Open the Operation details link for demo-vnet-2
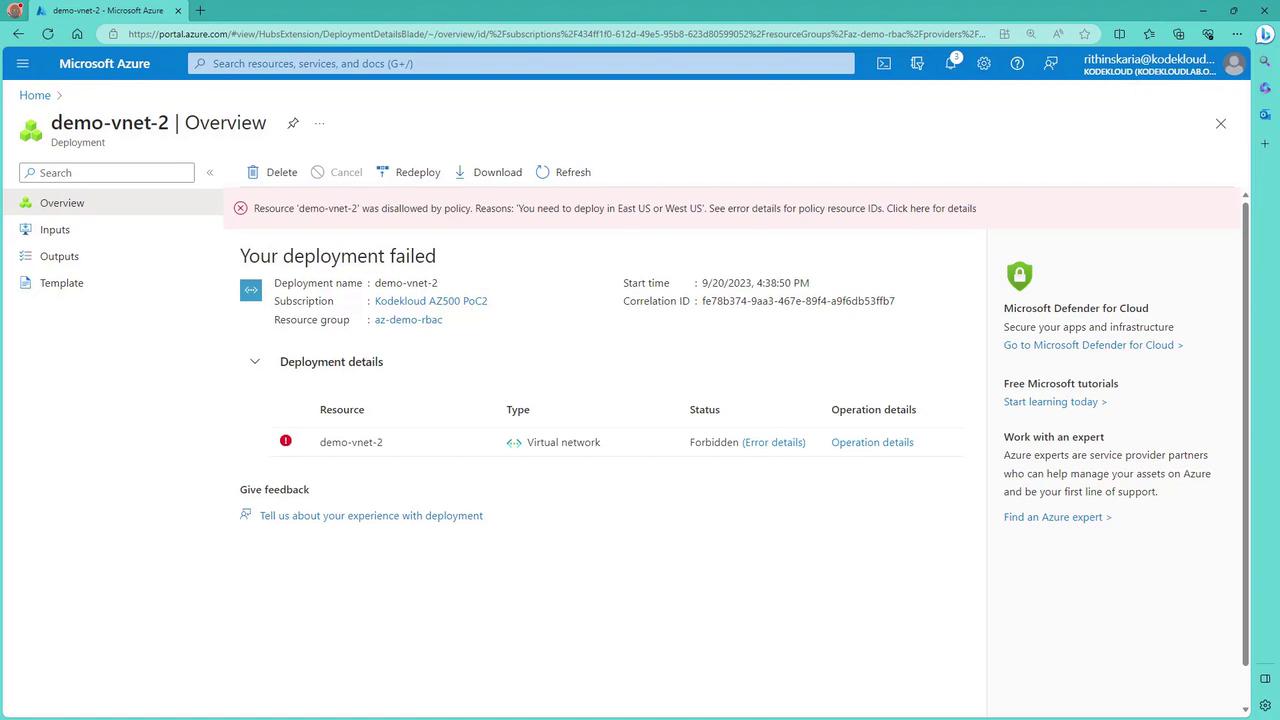1280x720 pixels. point(872,442)
